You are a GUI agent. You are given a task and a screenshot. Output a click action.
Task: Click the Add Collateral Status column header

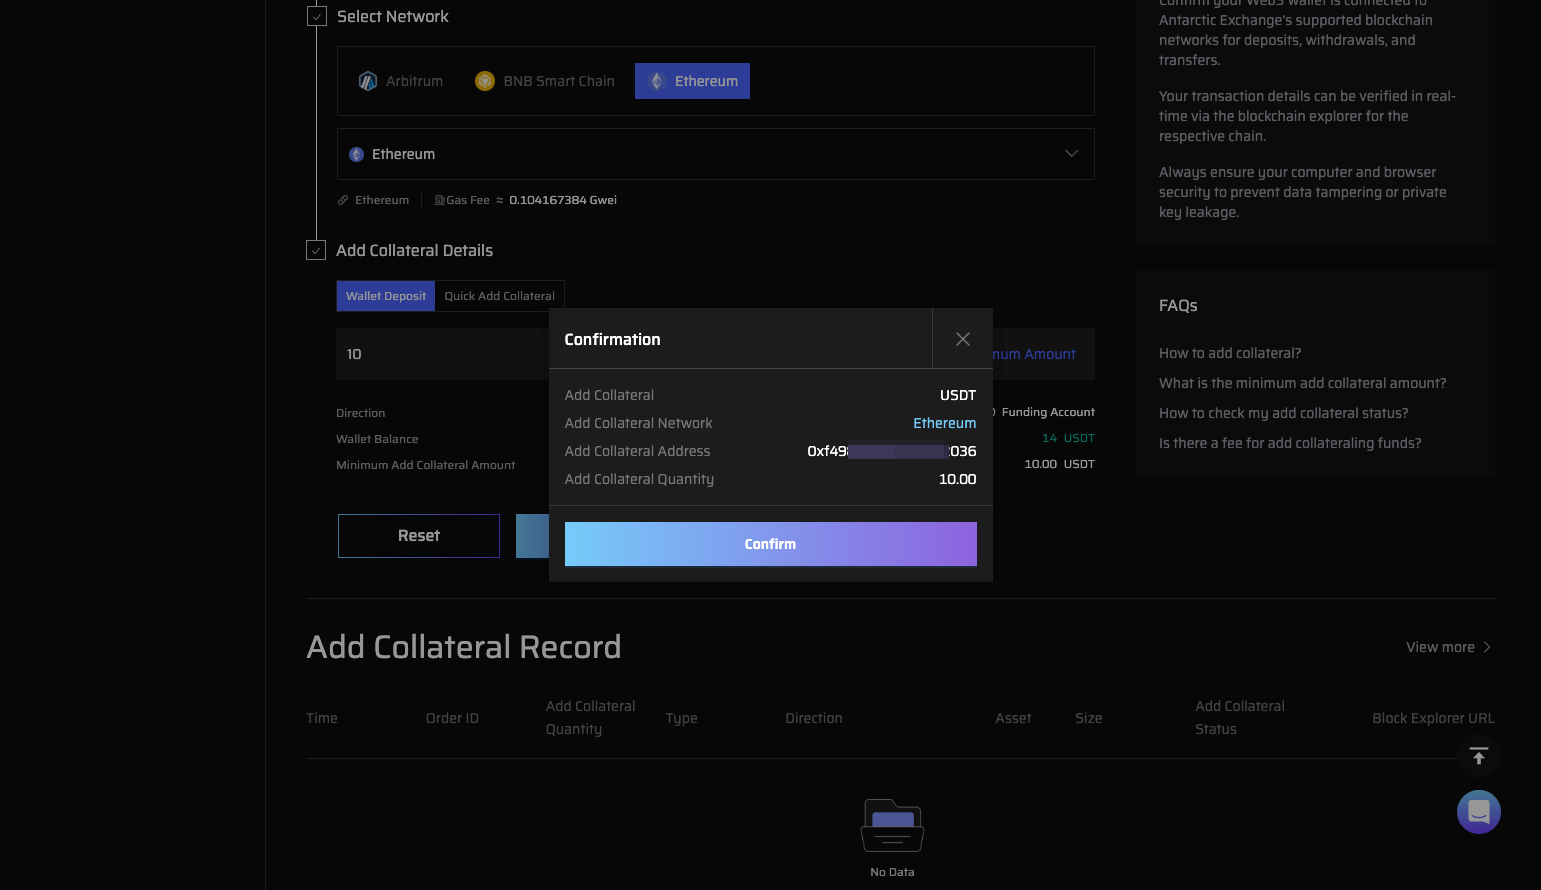(1240, 718)
